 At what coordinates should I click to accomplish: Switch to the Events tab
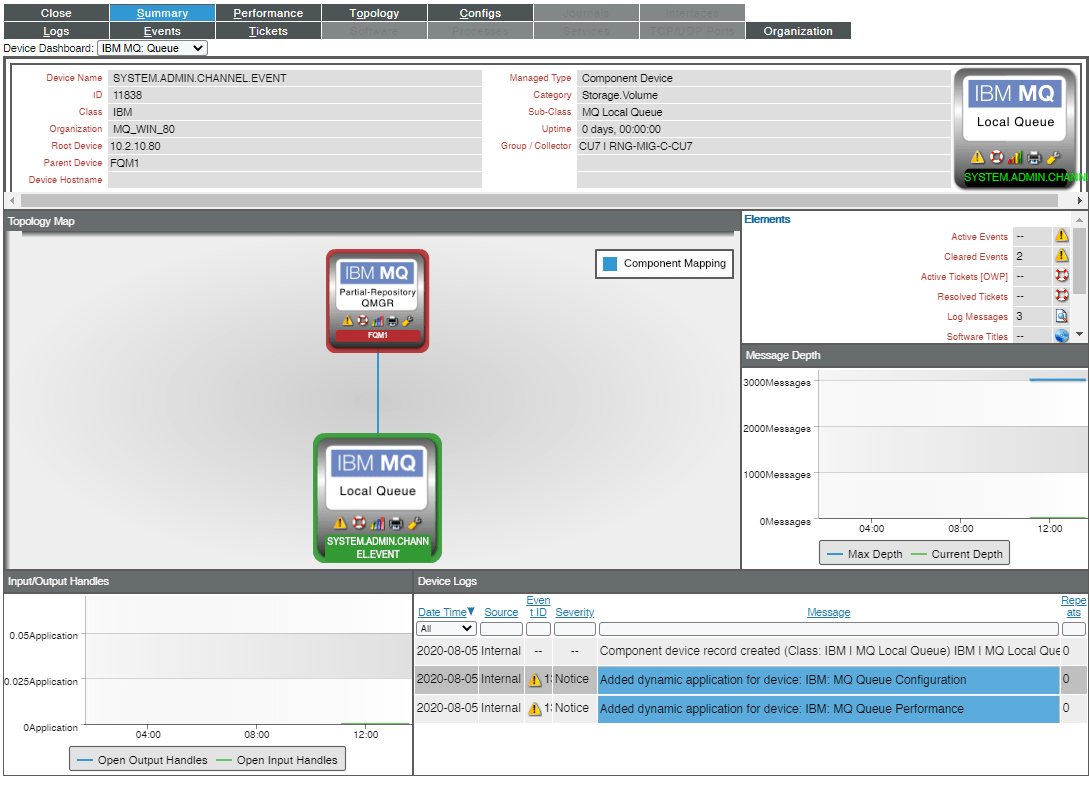pyautogui.click(x=162, y=31)
